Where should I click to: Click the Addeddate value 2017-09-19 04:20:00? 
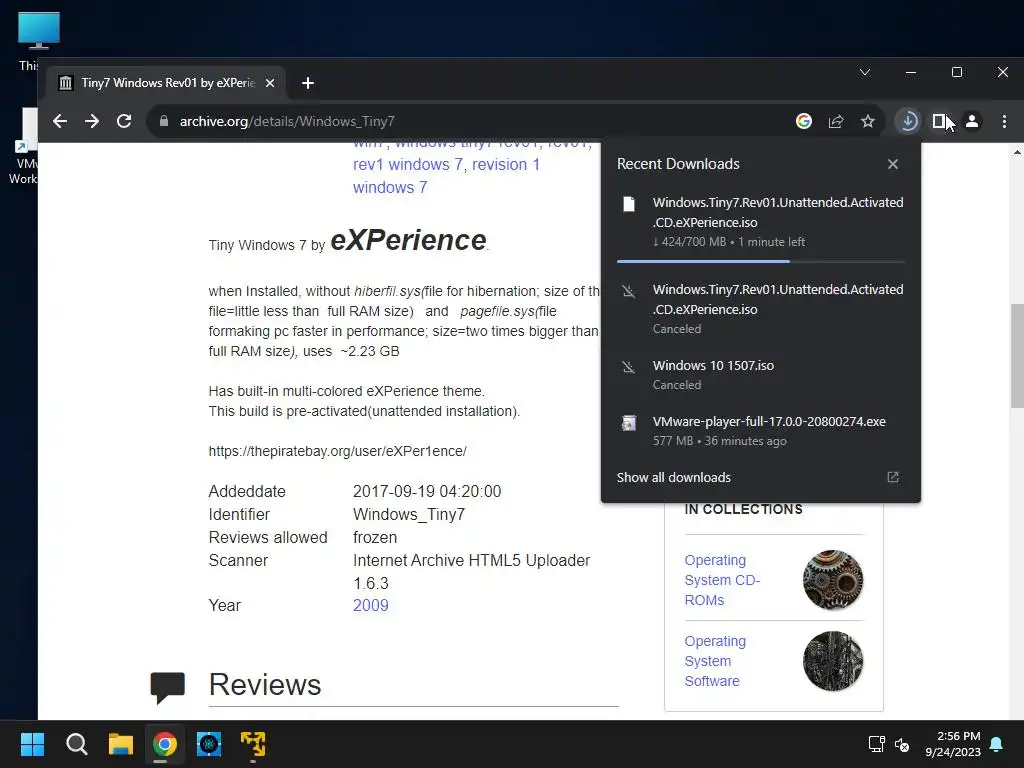point(427,492)
